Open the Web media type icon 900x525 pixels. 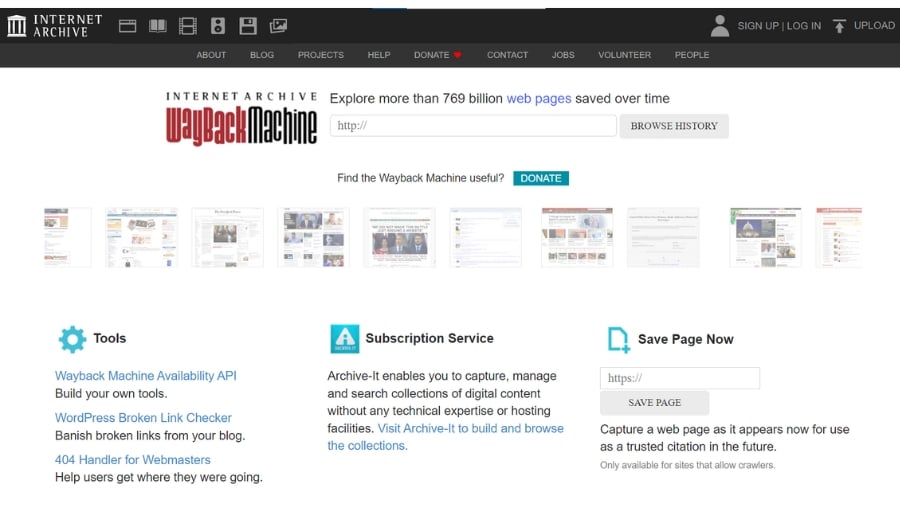click(127, 26)
